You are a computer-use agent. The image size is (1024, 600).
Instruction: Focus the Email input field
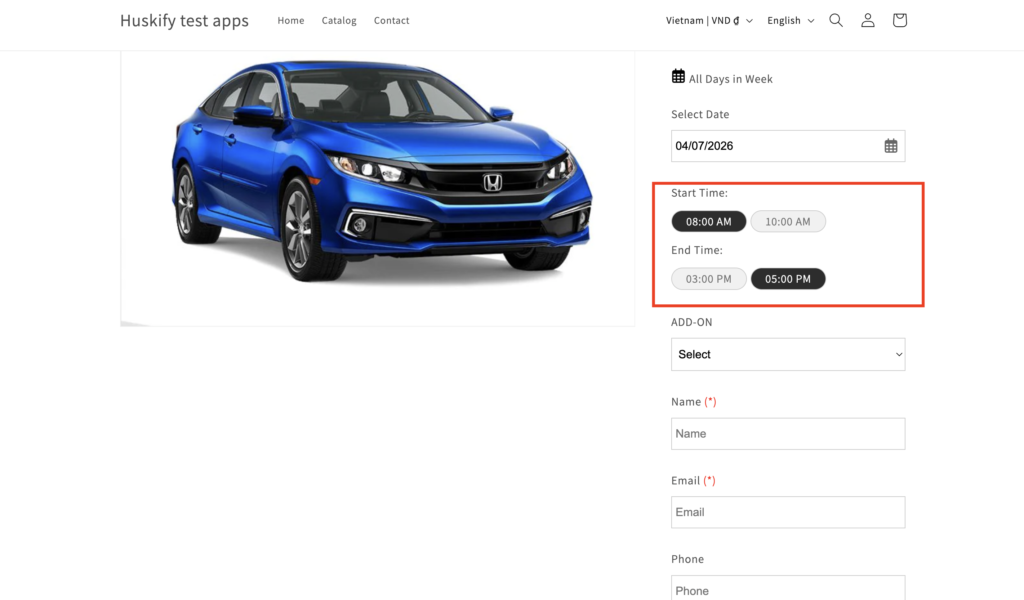coord(788,512)
